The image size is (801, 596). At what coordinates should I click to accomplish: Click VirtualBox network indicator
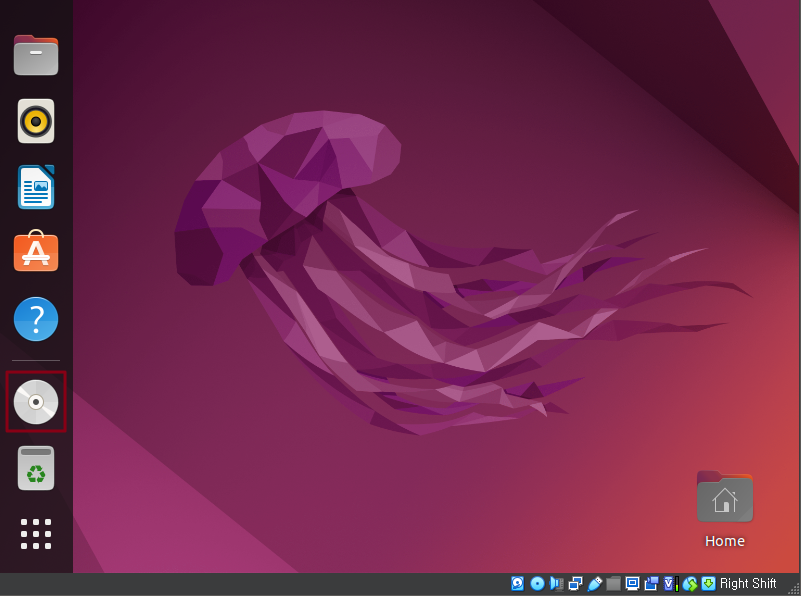point(575,583)
